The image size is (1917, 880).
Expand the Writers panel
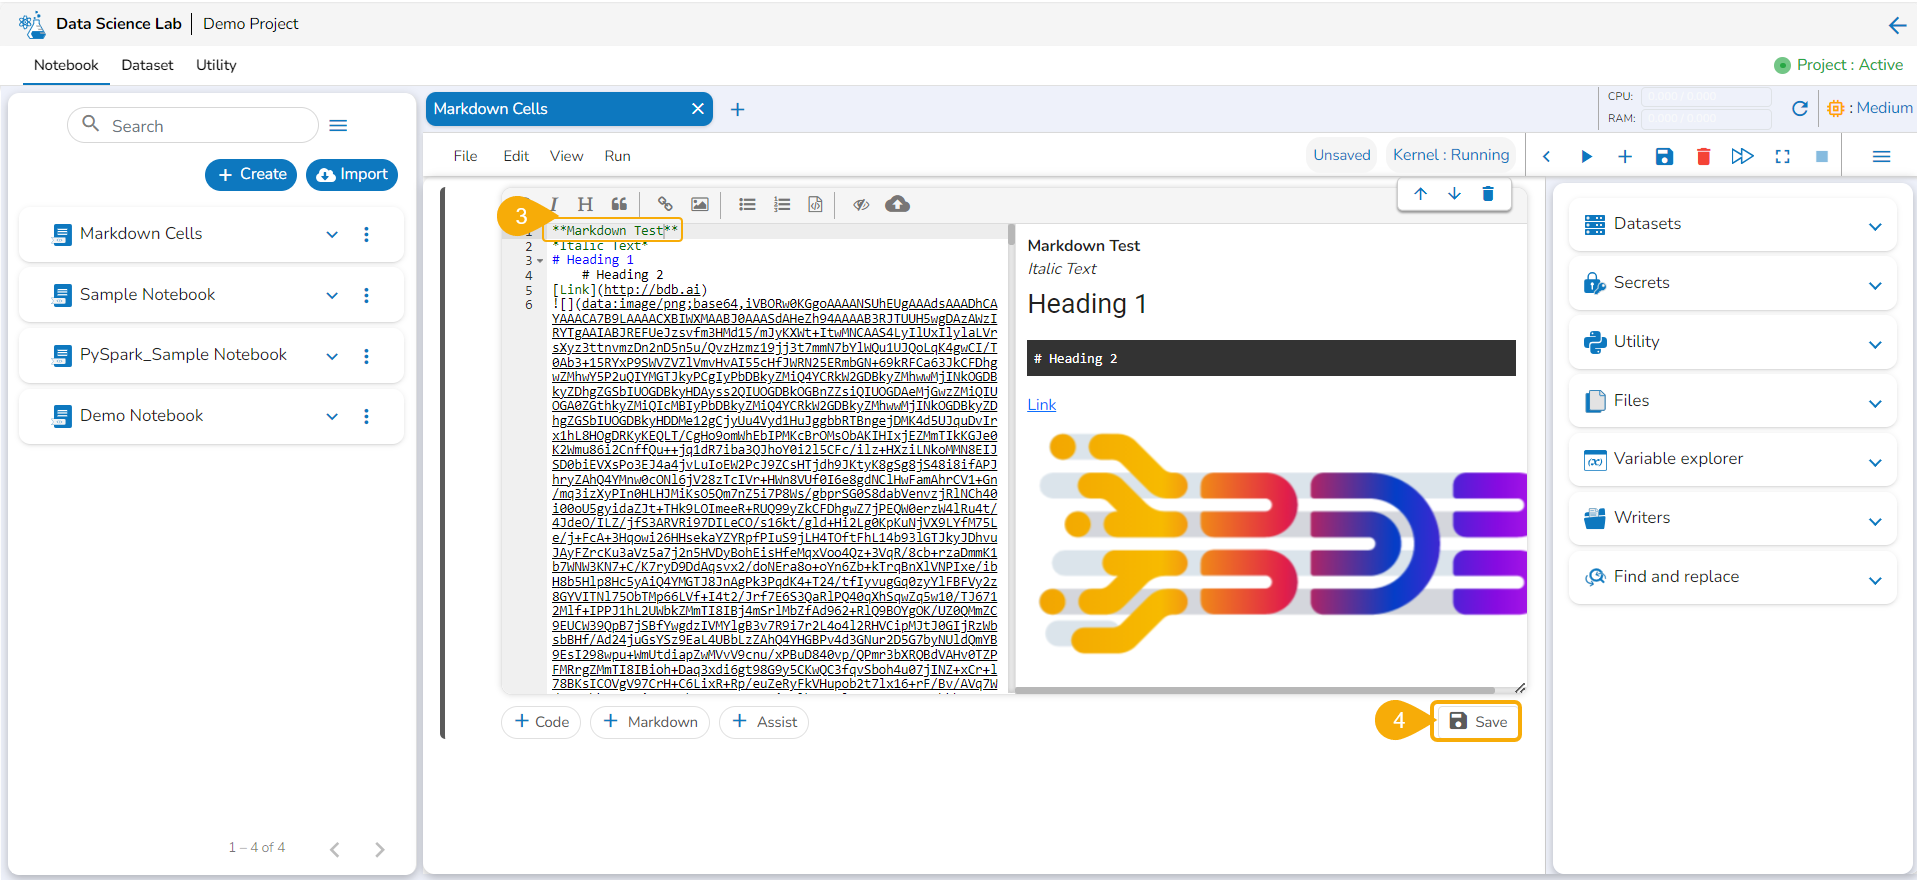[1875, 521]
